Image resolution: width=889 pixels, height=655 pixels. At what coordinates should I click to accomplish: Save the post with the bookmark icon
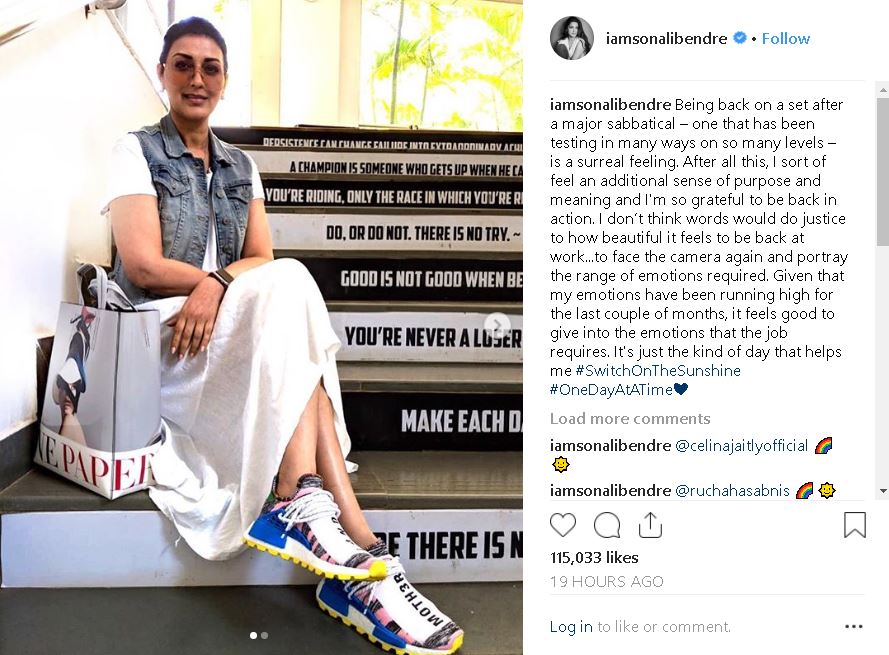pos(854,525)
